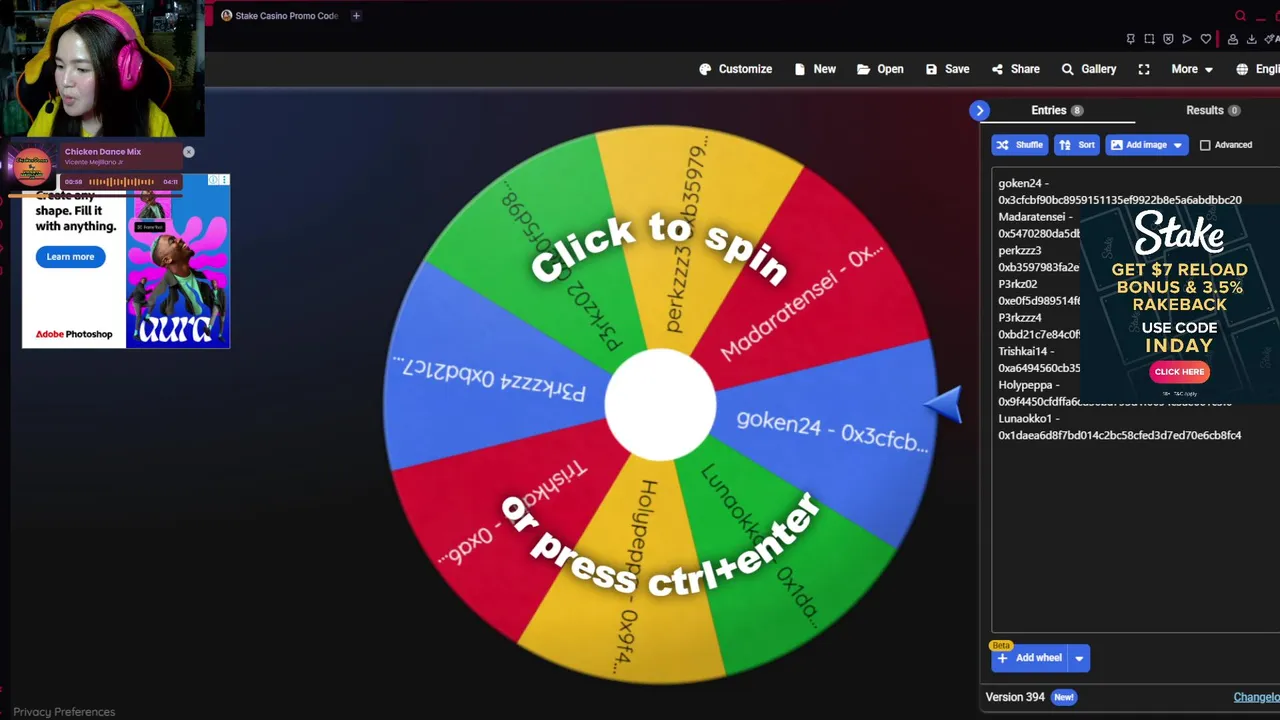Click the browser search magnifier icon
Screen dimensions: 1280x720
1241,15
